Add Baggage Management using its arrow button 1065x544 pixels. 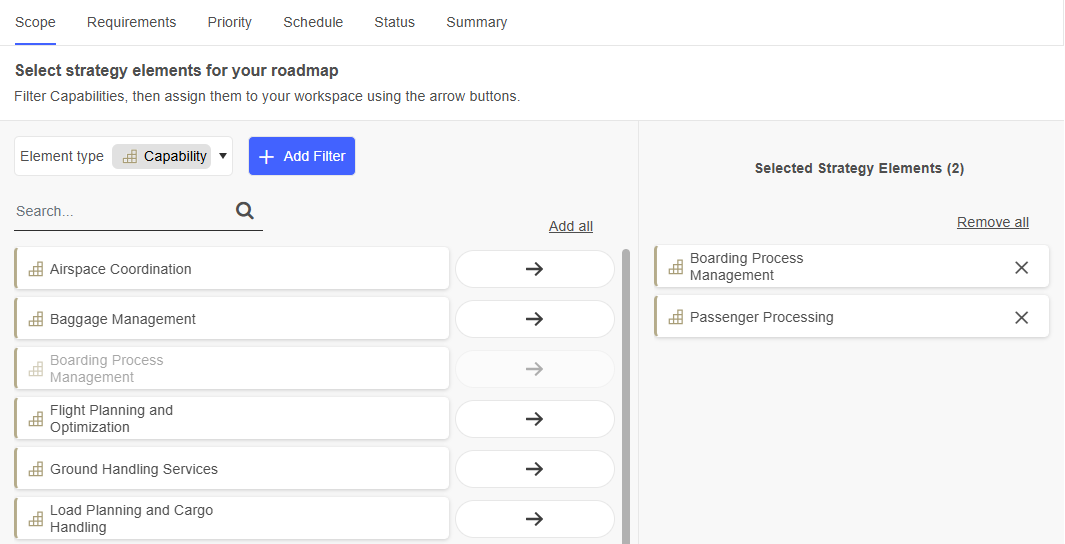(x=535, y=319)
